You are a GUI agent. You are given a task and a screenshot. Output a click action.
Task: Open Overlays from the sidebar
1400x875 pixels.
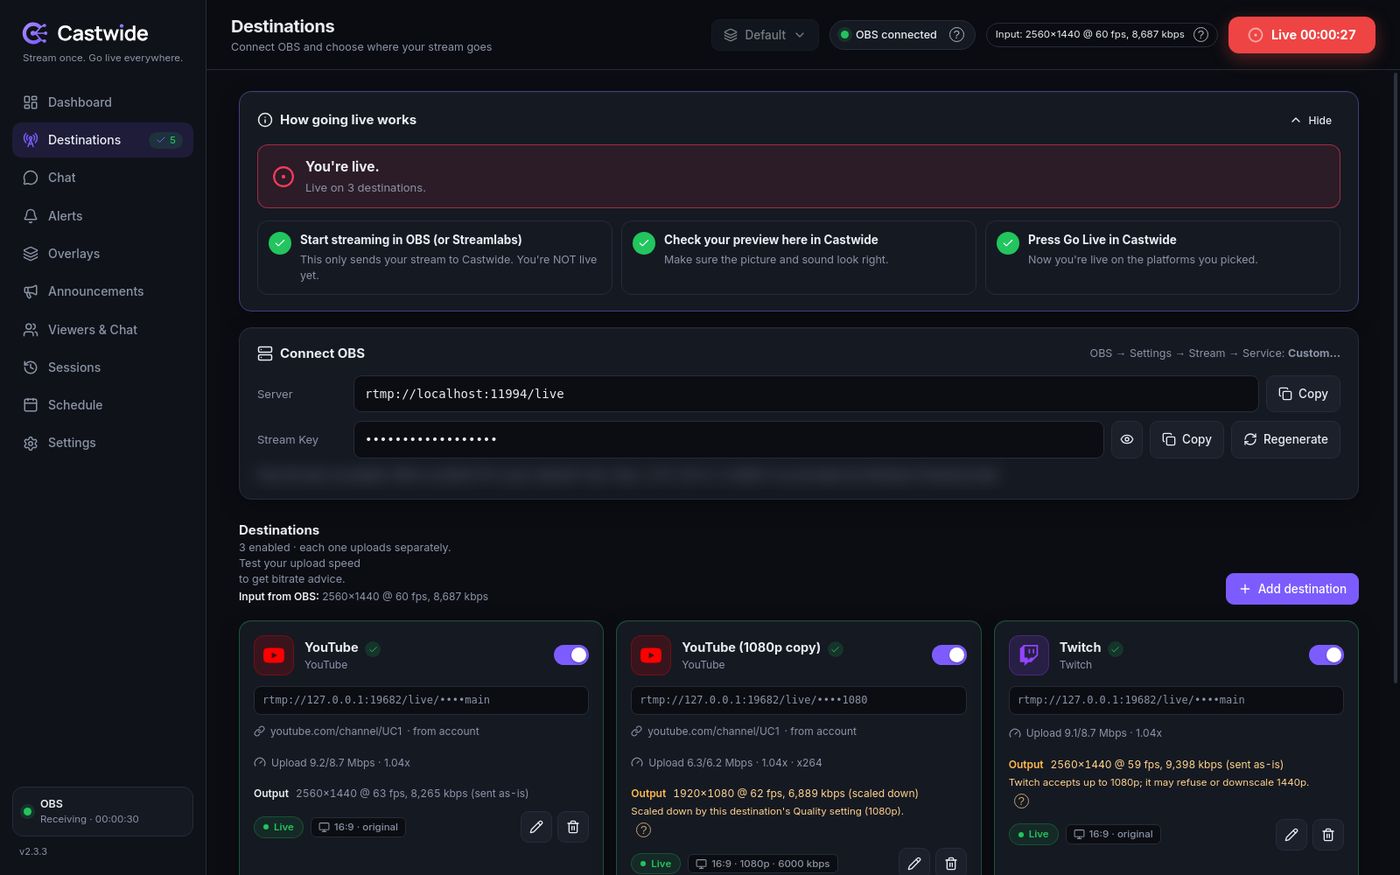click(x=102, y=253)
